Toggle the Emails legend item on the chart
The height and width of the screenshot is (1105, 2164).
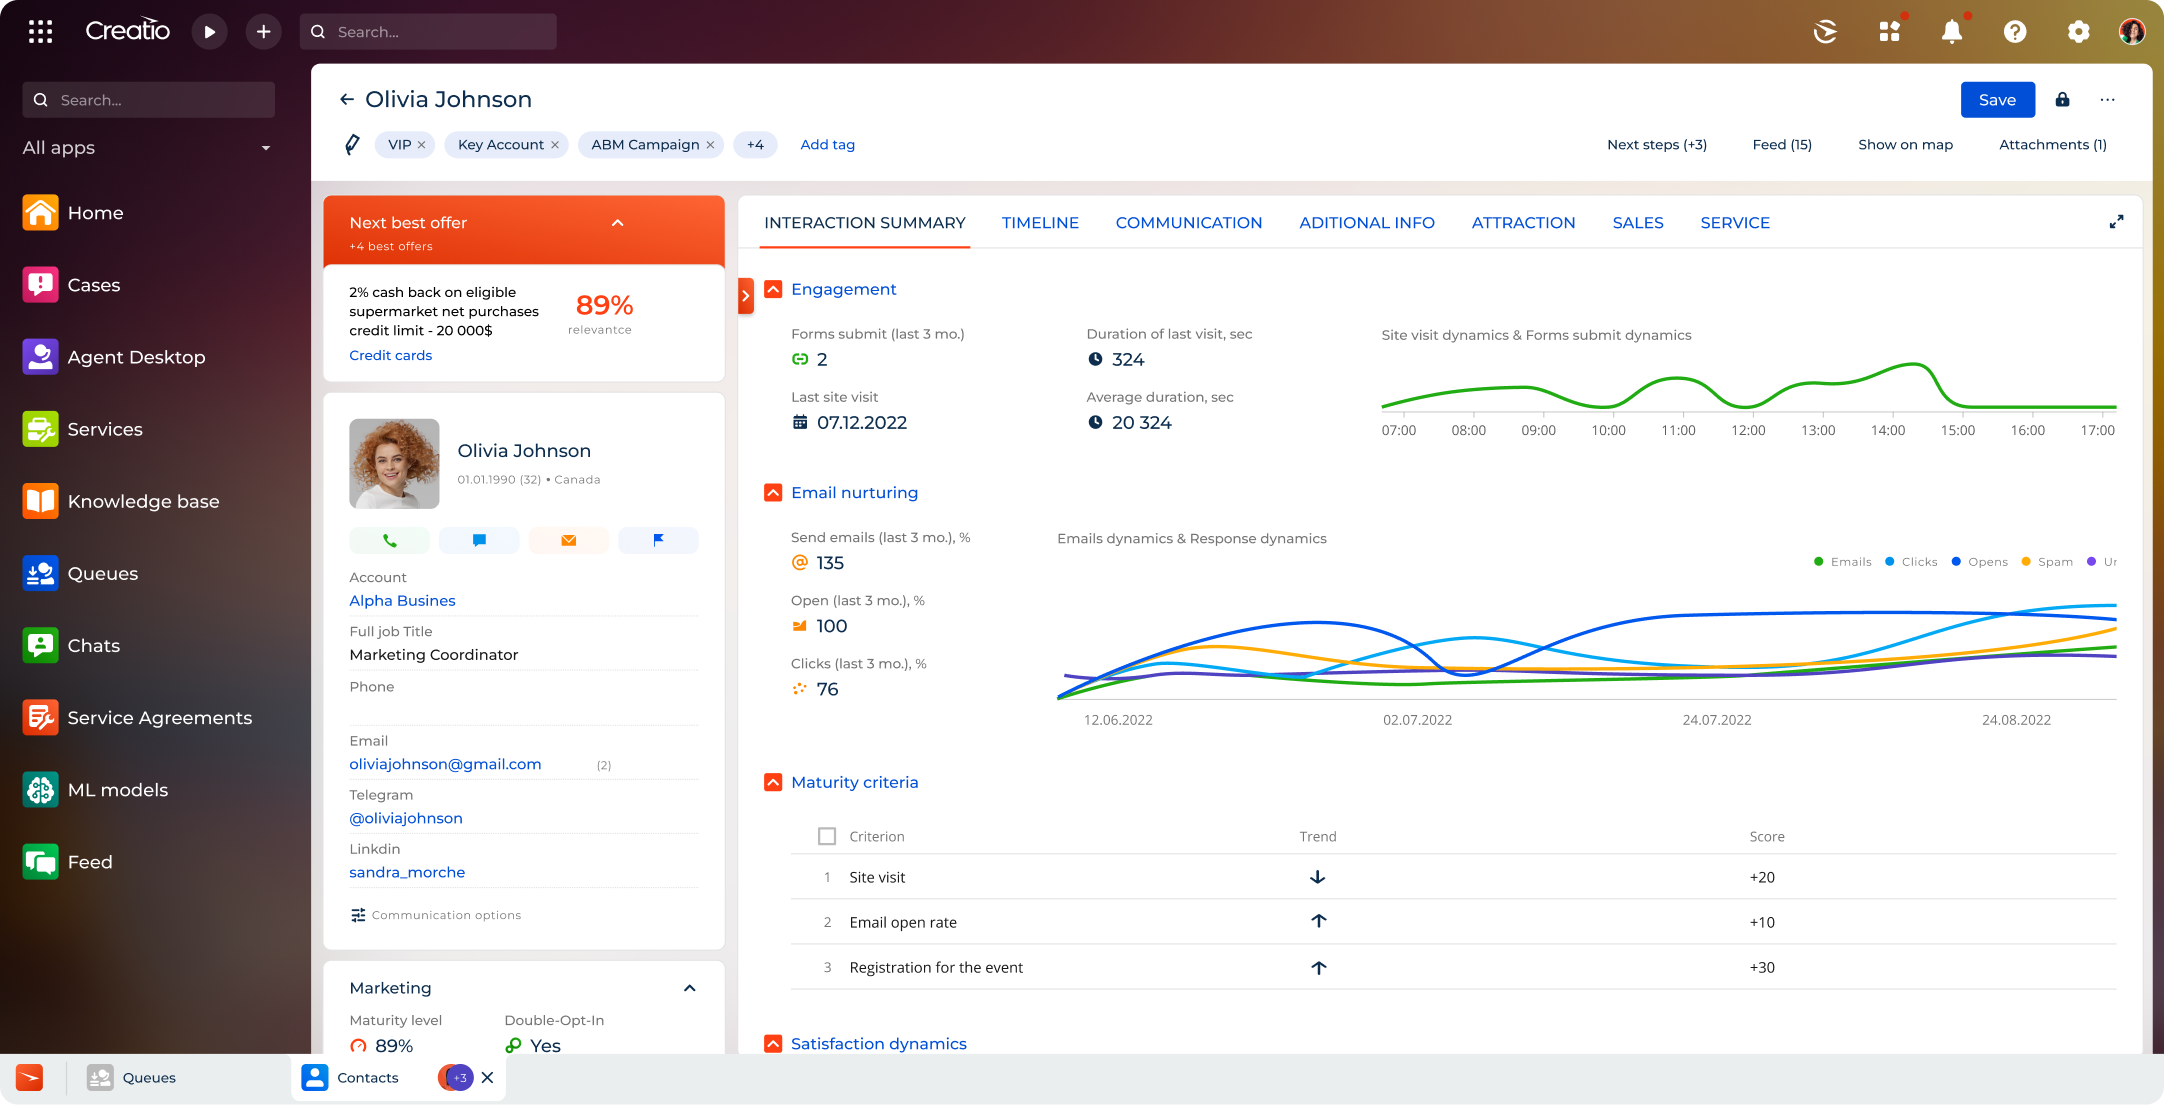(x=1843, y=561)
